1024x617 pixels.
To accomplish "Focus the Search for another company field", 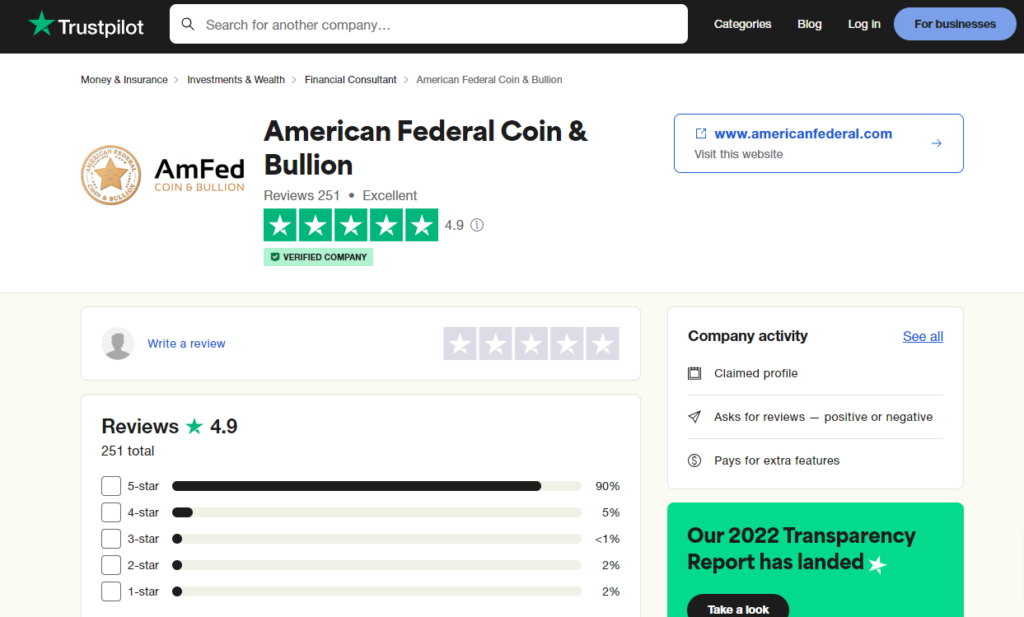I will [x=428, y=24].
